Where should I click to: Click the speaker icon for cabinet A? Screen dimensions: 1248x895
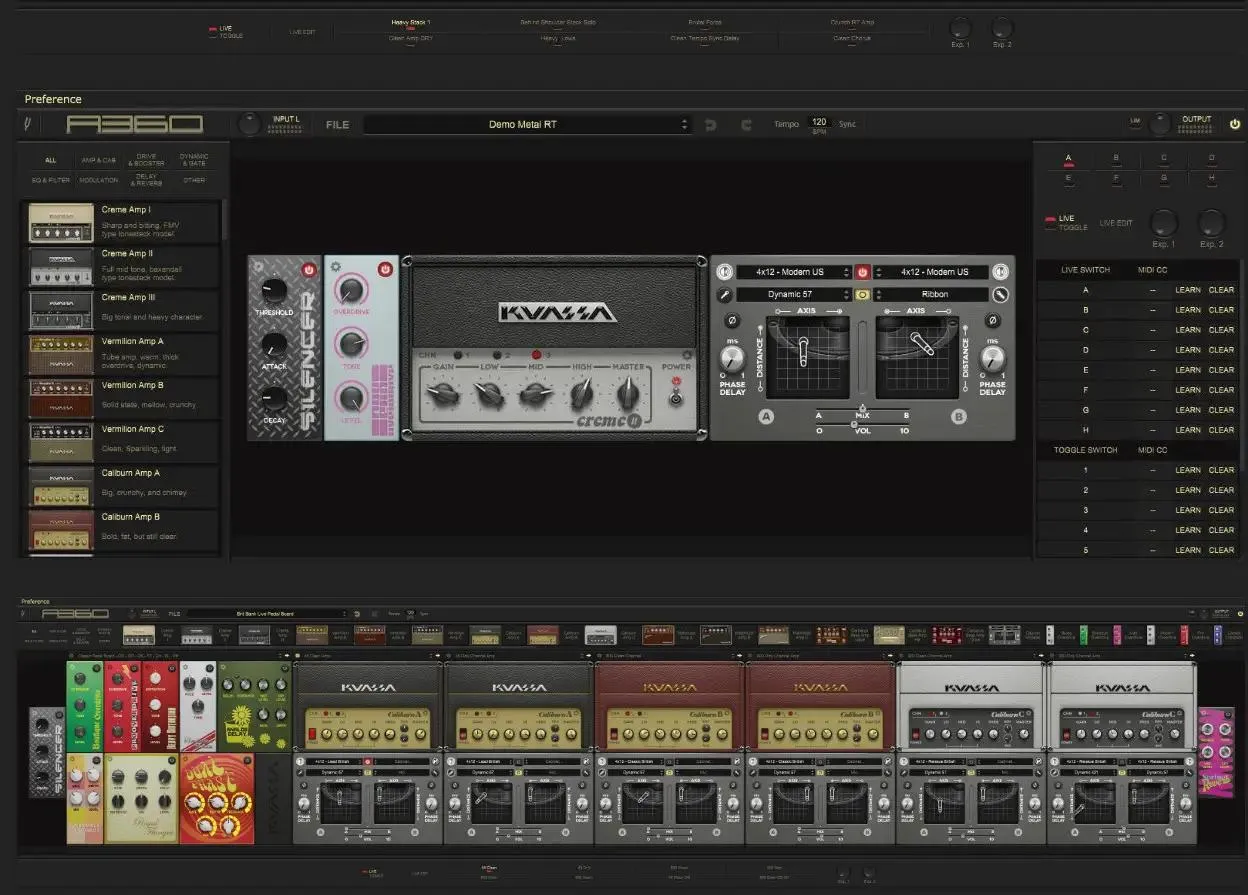(725, 272)
